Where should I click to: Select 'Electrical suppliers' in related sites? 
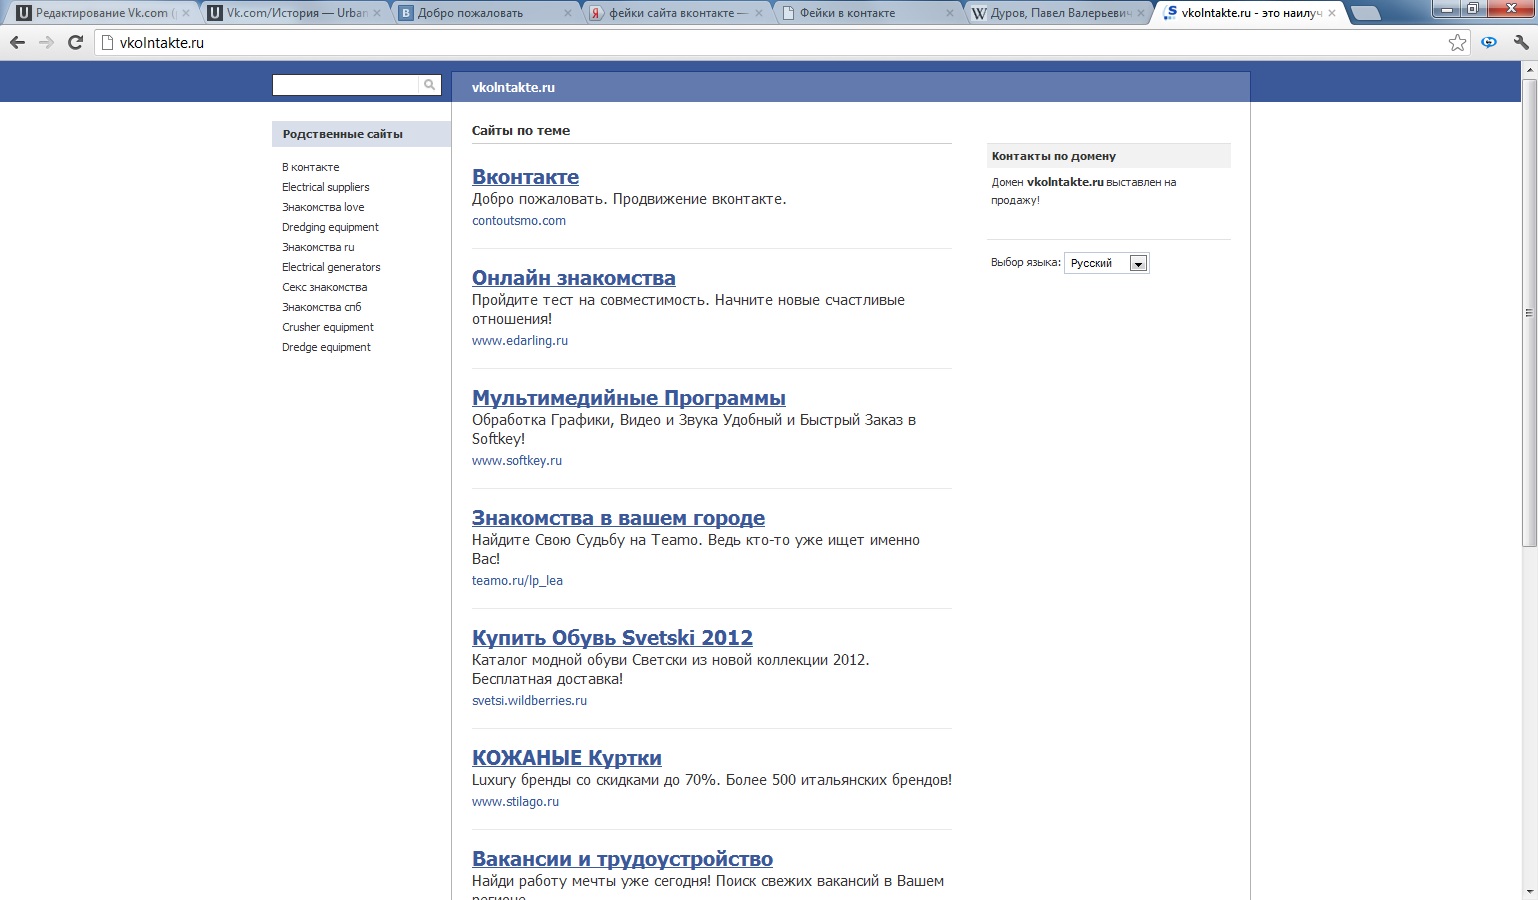coord(325,187)
